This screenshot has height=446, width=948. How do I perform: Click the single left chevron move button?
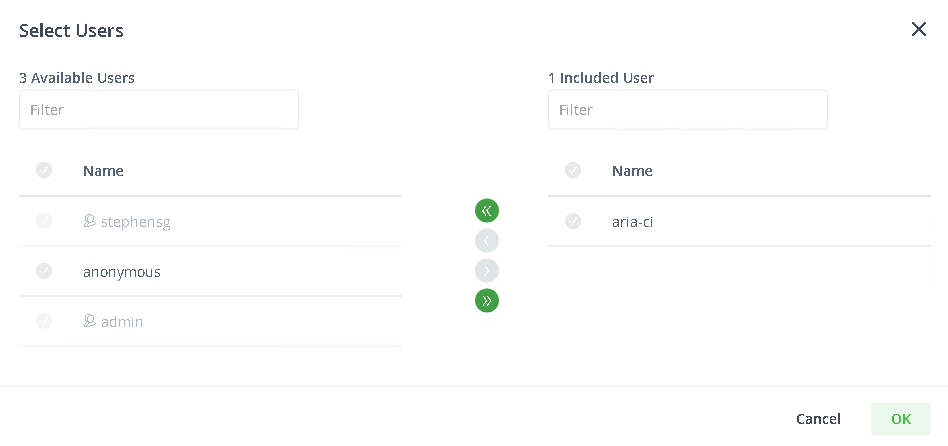tap(487, 241)
